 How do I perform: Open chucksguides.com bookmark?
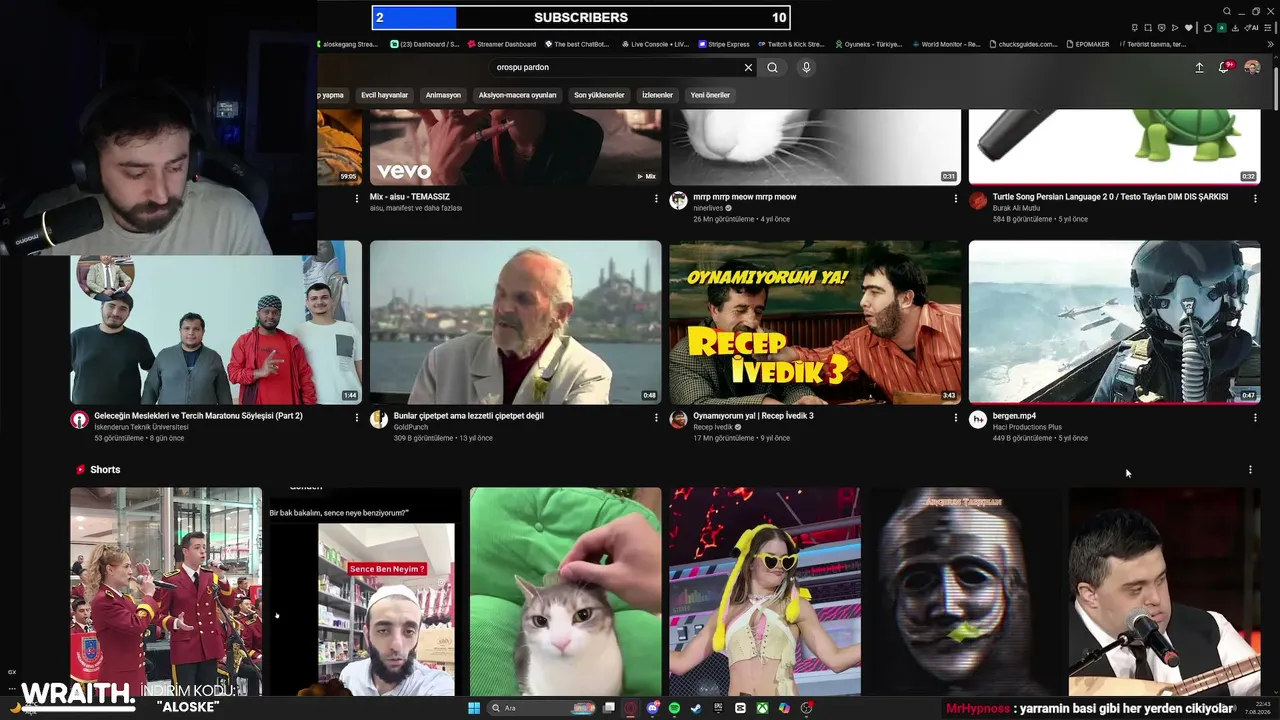click(1024, 44)
